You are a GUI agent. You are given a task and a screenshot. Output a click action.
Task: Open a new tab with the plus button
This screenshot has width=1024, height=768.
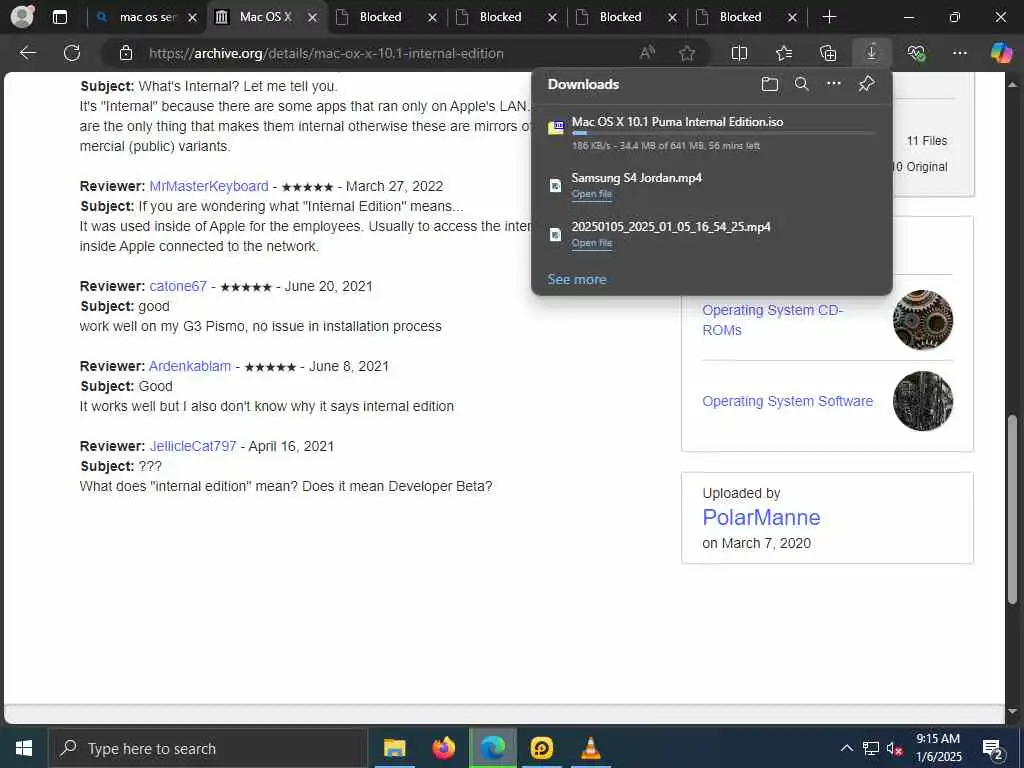[829, 17]
